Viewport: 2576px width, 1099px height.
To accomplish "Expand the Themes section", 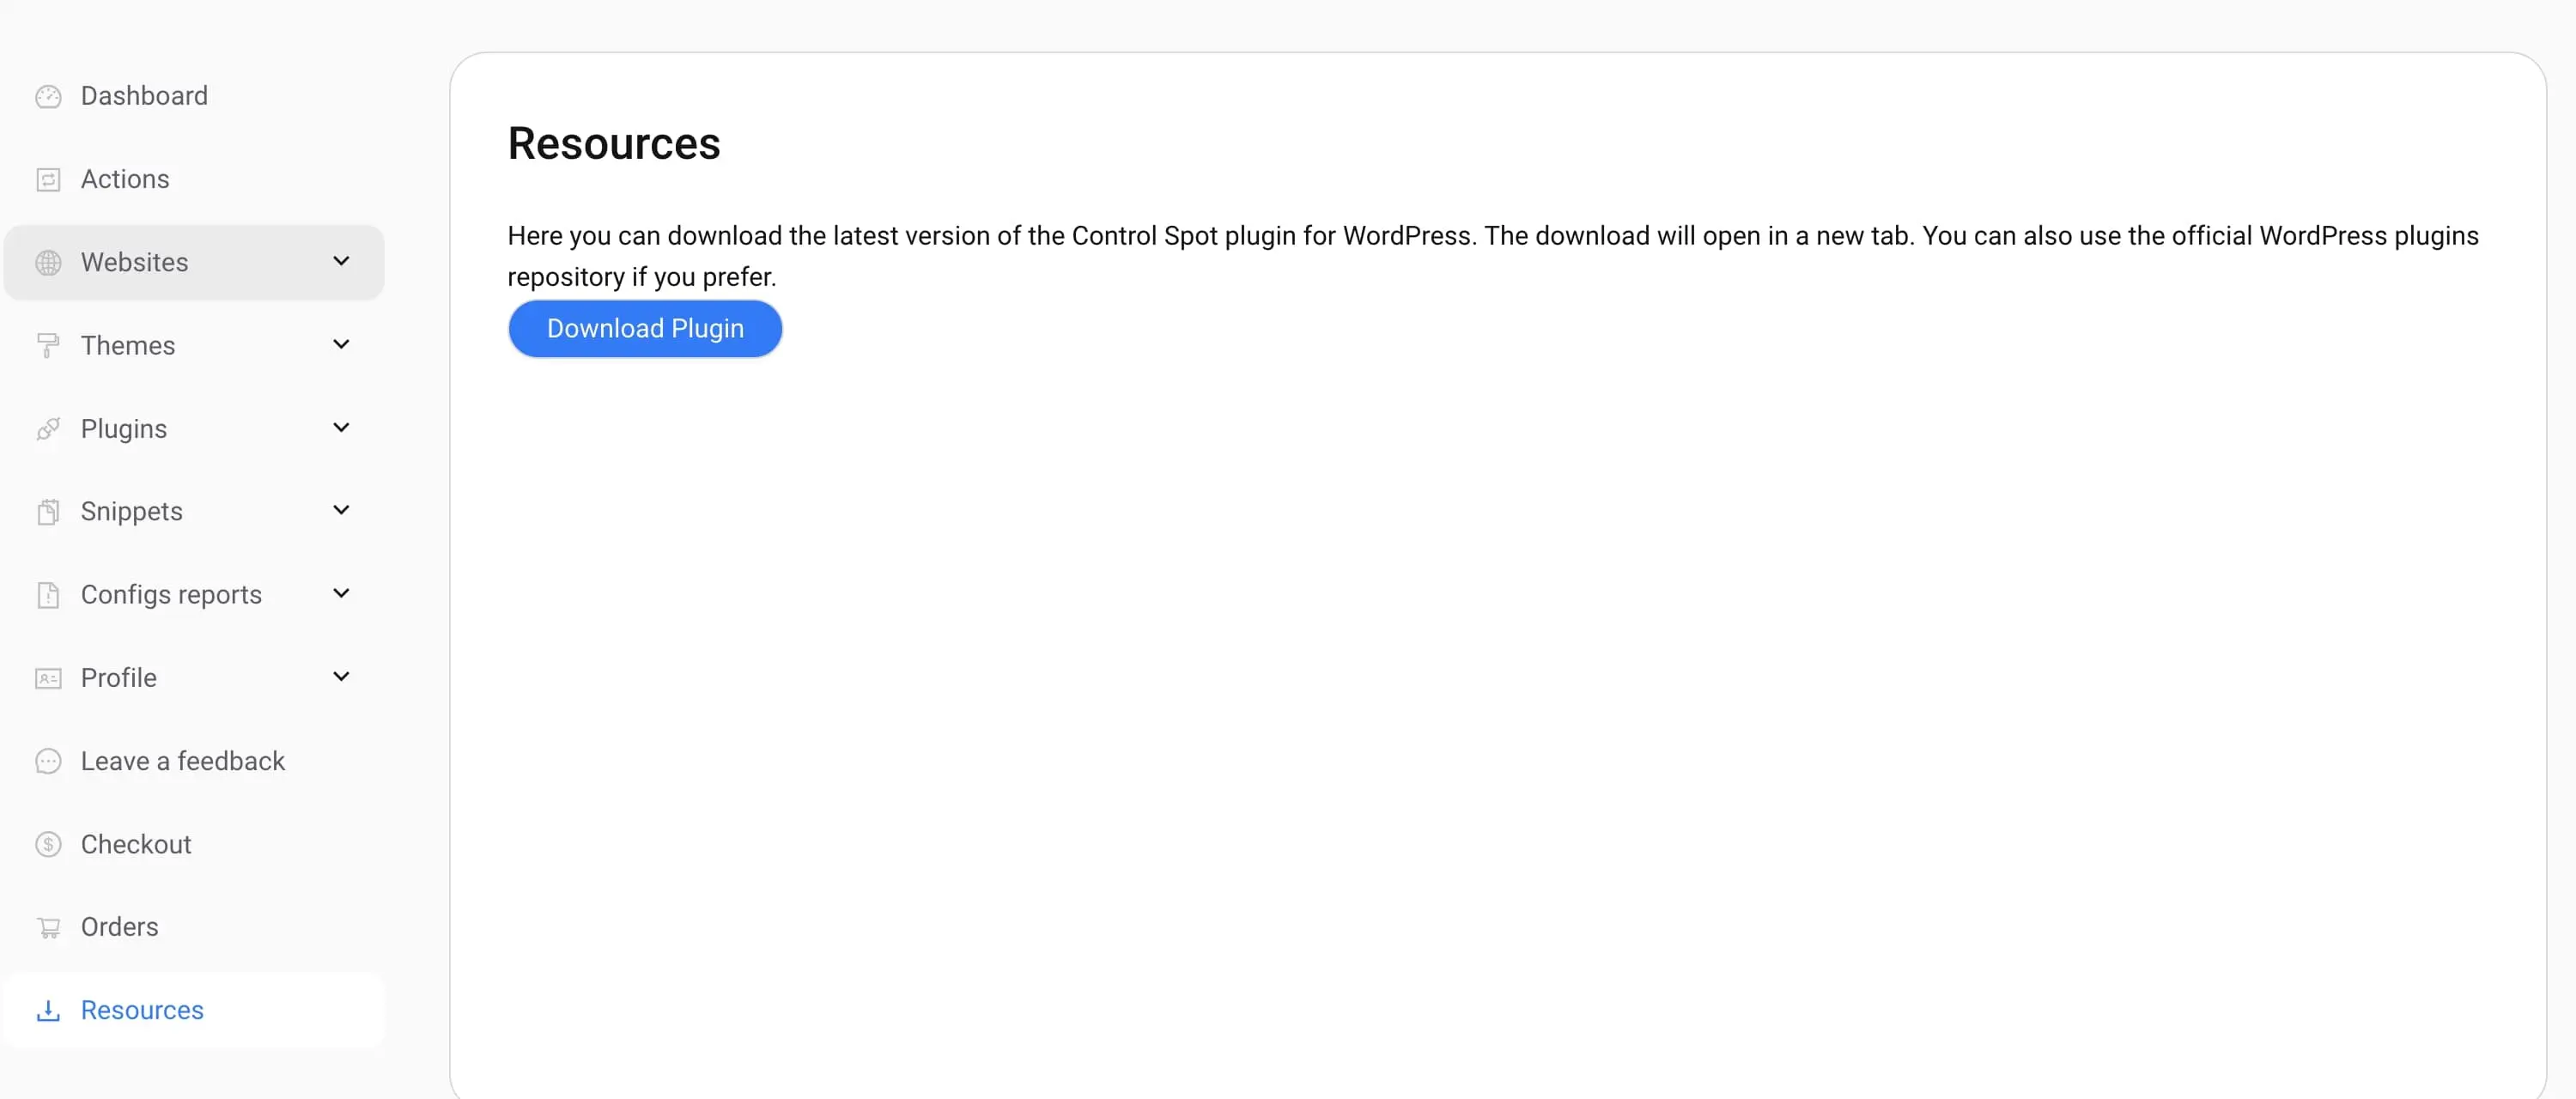I will point(341,344).
